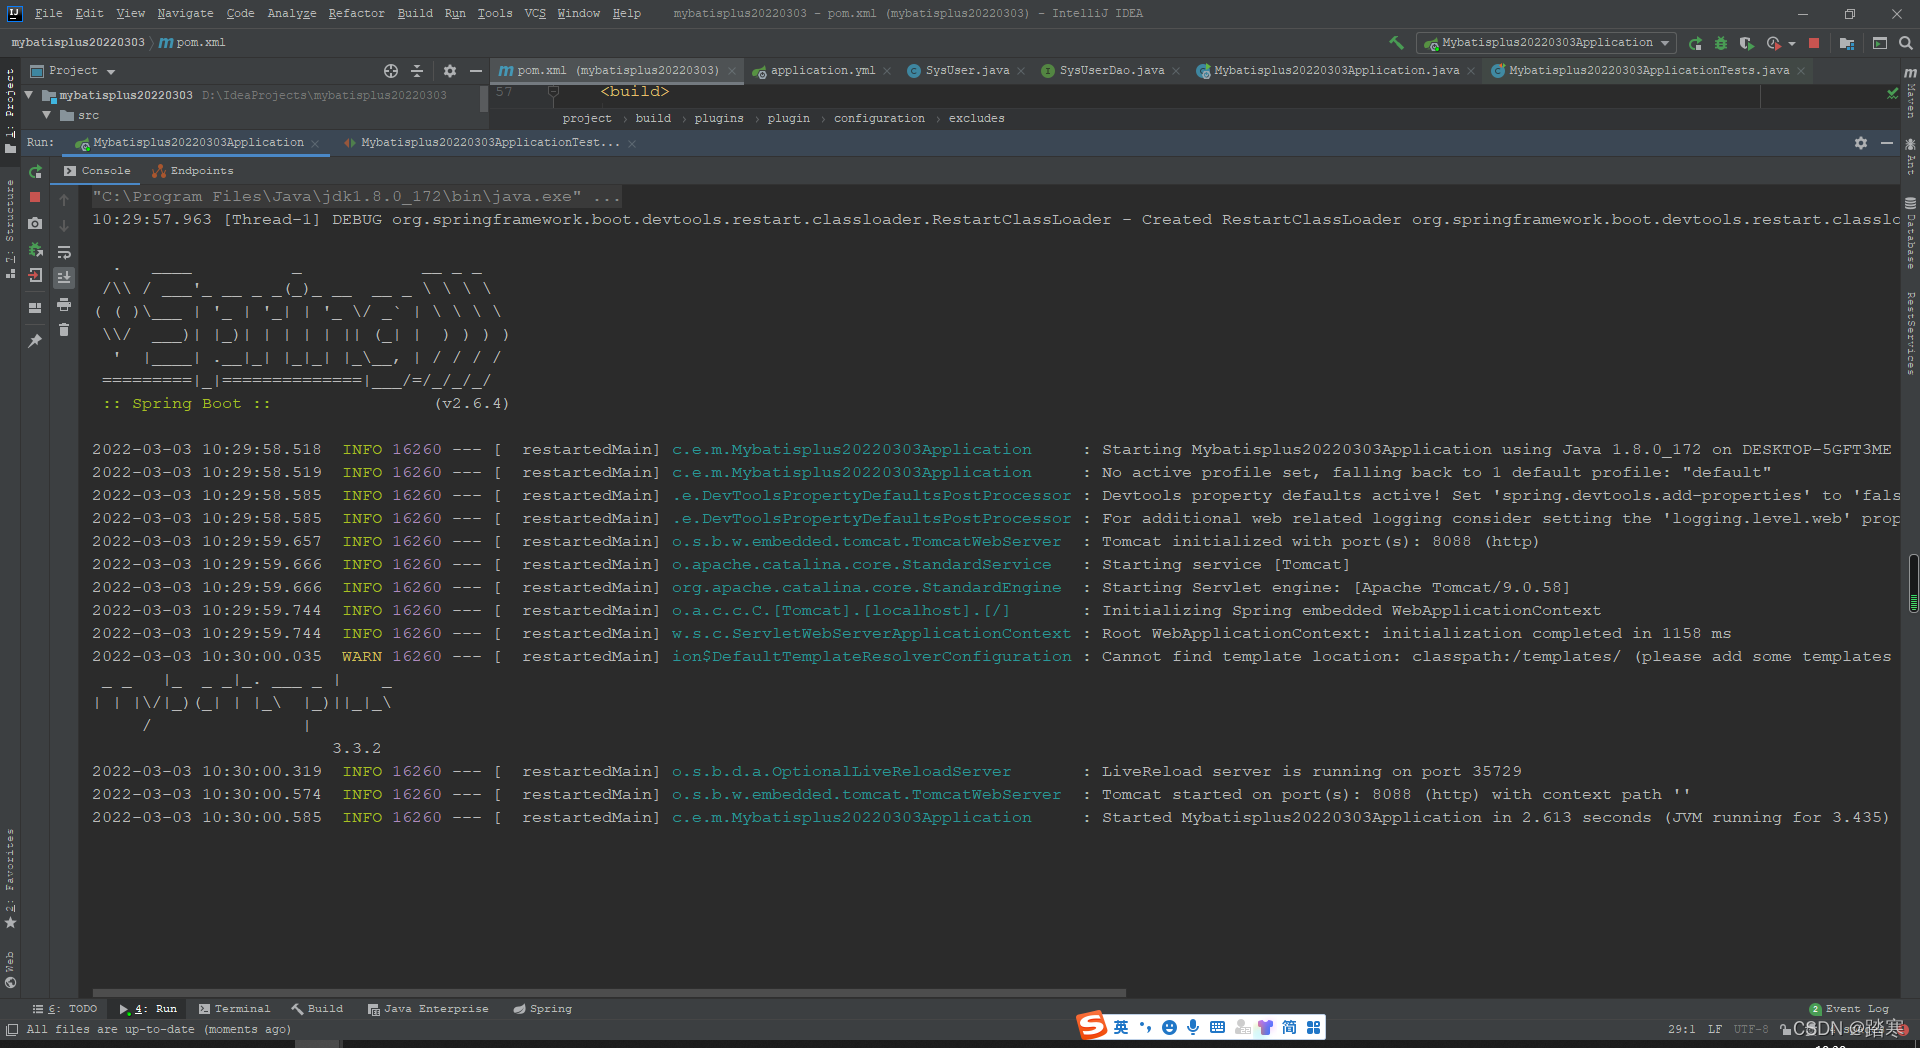Restore layout icon in Run panel
The height and width of the screenshot is (1048, 1920).
pos(36,307)
